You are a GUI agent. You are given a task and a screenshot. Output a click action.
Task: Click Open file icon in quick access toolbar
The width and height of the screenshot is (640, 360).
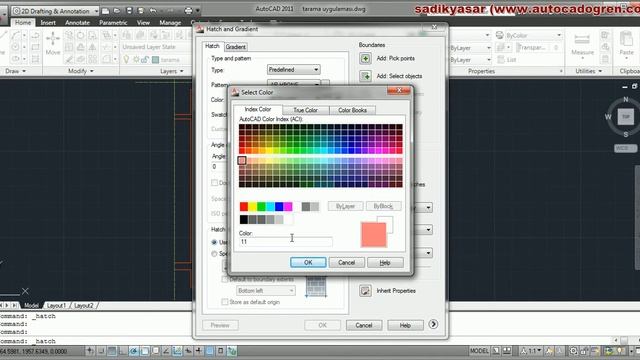click(x=117, y=11)
